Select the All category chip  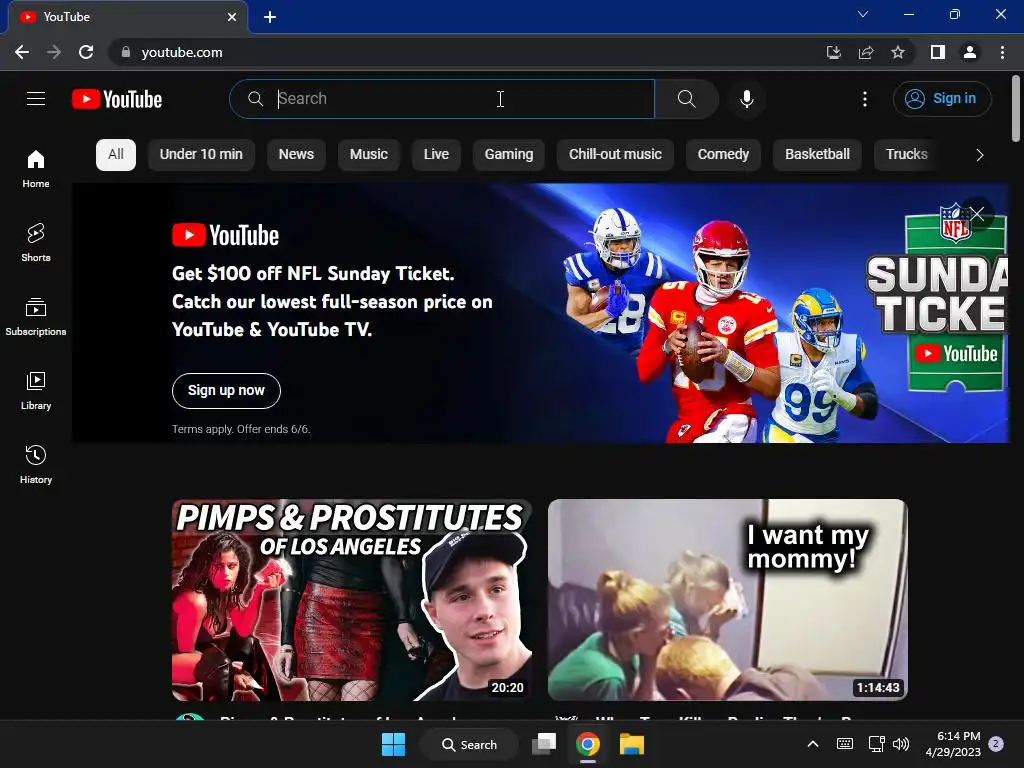pyautogui.click(x=116, y=155)
